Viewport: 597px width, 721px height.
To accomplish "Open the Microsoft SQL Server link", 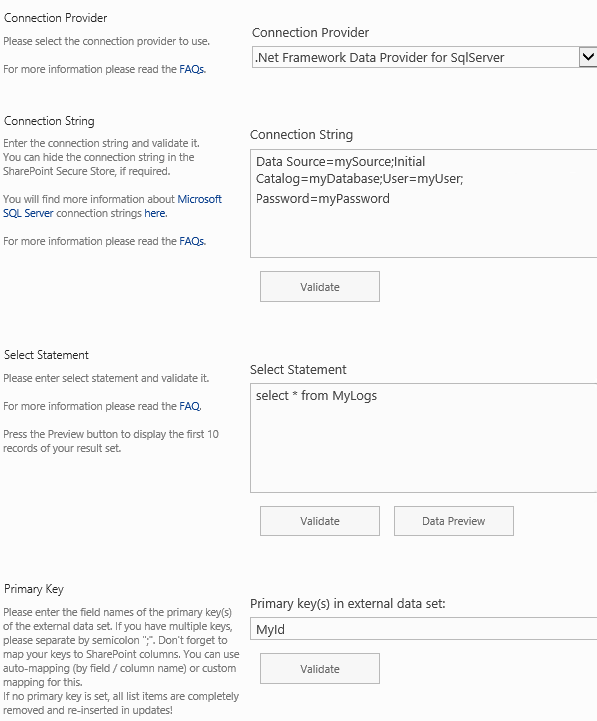I will coord(112,206).
